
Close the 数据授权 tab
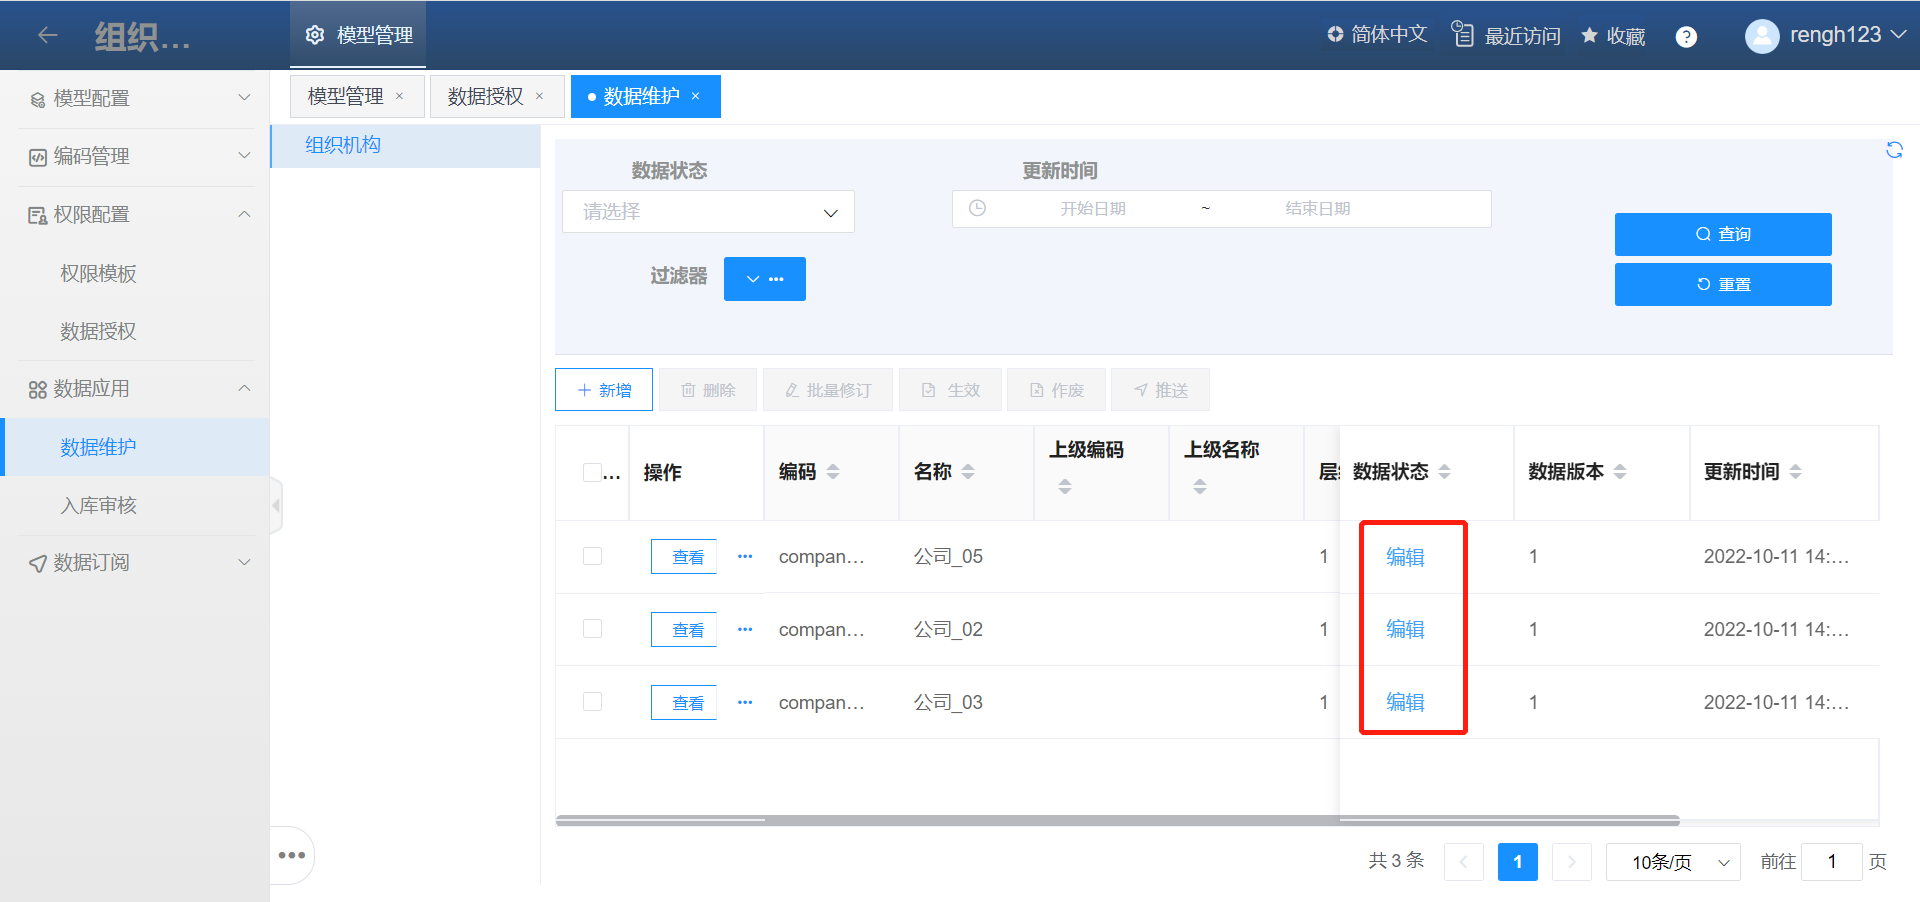point(540,97)
